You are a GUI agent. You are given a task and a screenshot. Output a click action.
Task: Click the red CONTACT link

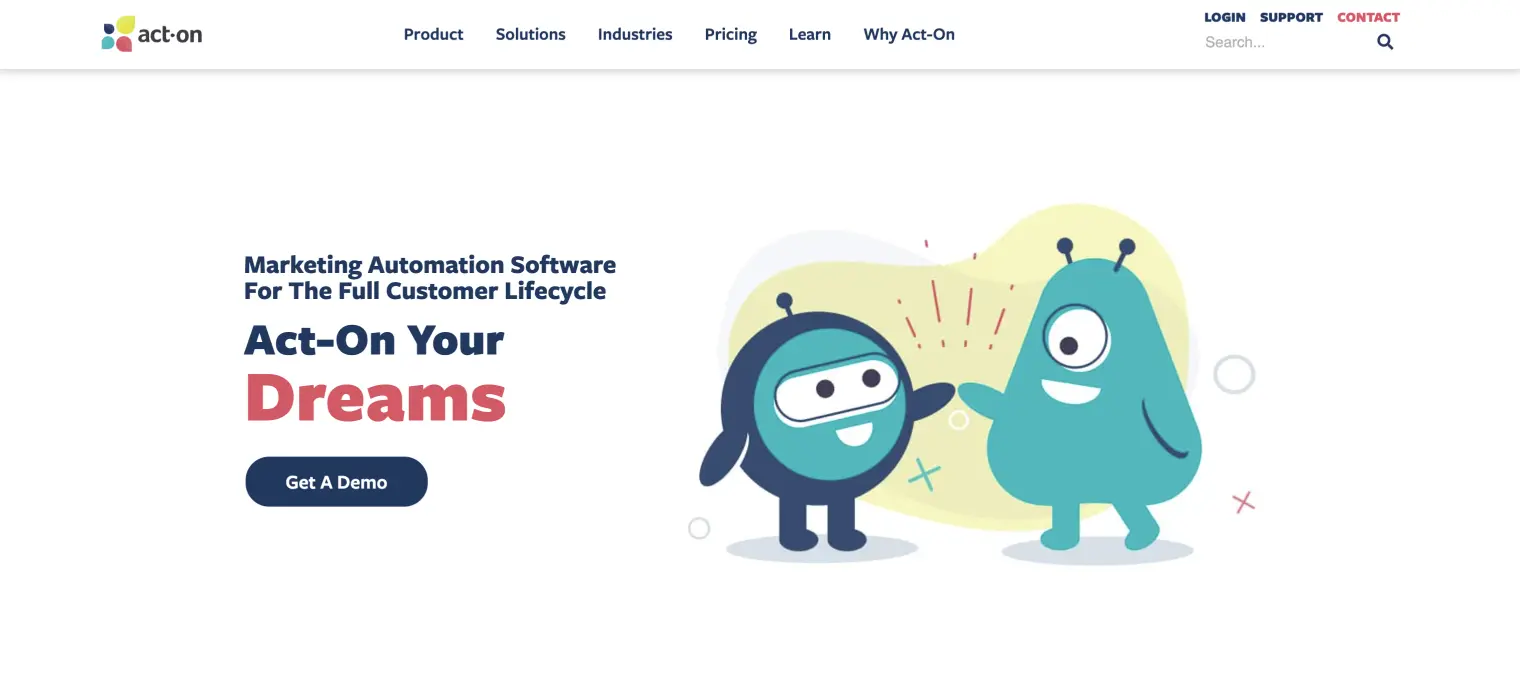tap(1368, 17)
